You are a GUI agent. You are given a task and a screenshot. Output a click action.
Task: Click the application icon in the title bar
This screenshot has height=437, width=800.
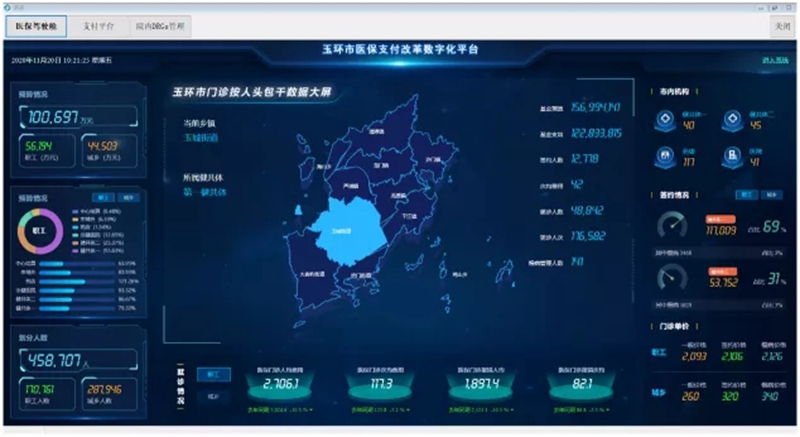click(8, 6)
